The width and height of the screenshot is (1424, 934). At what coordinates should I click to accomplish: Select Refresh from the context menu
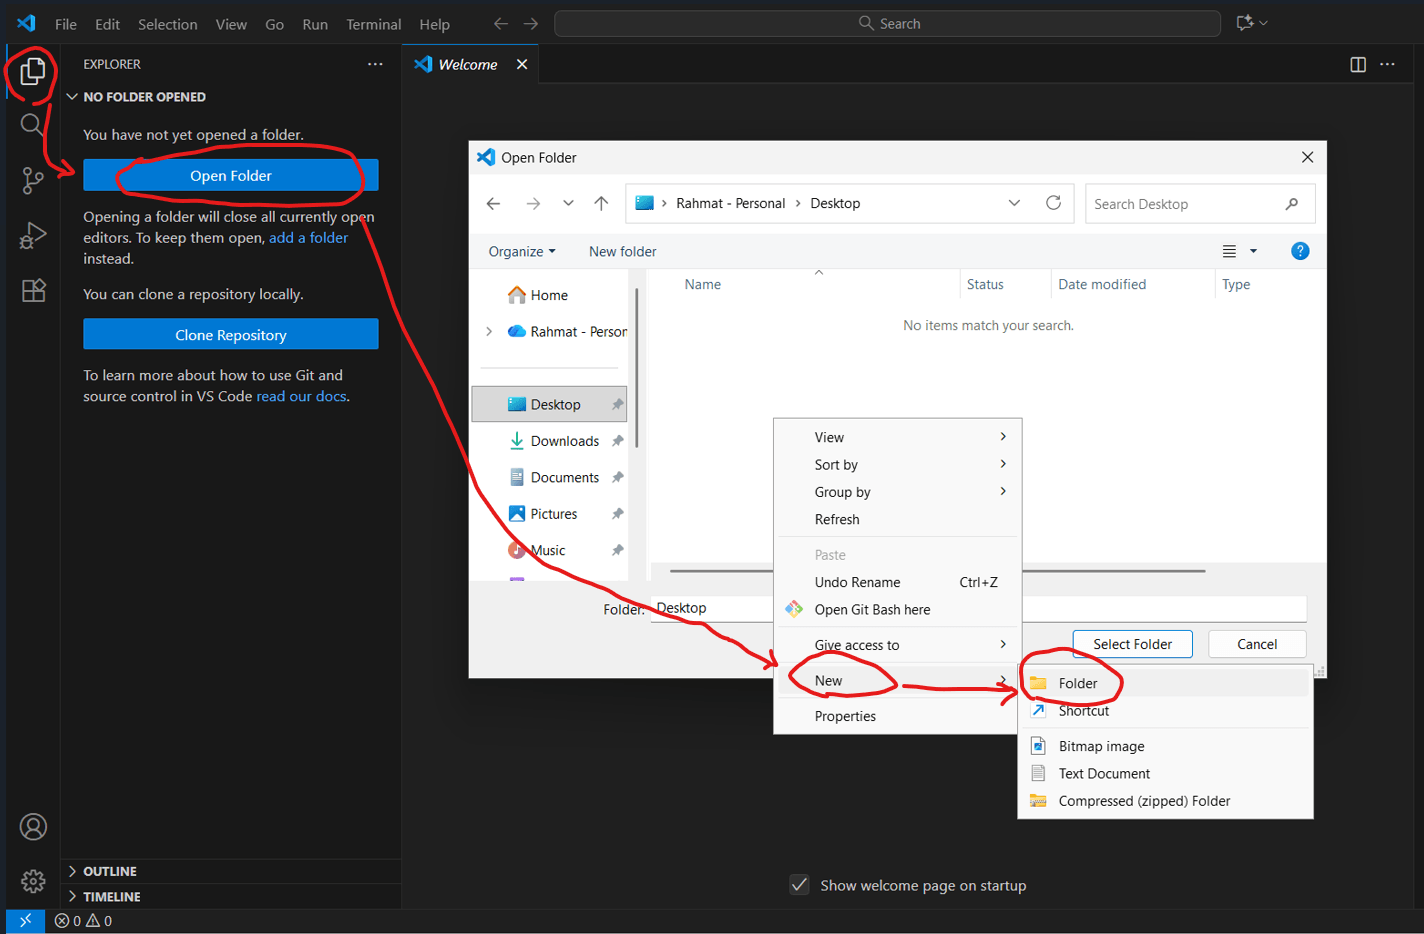pos(837,519)
